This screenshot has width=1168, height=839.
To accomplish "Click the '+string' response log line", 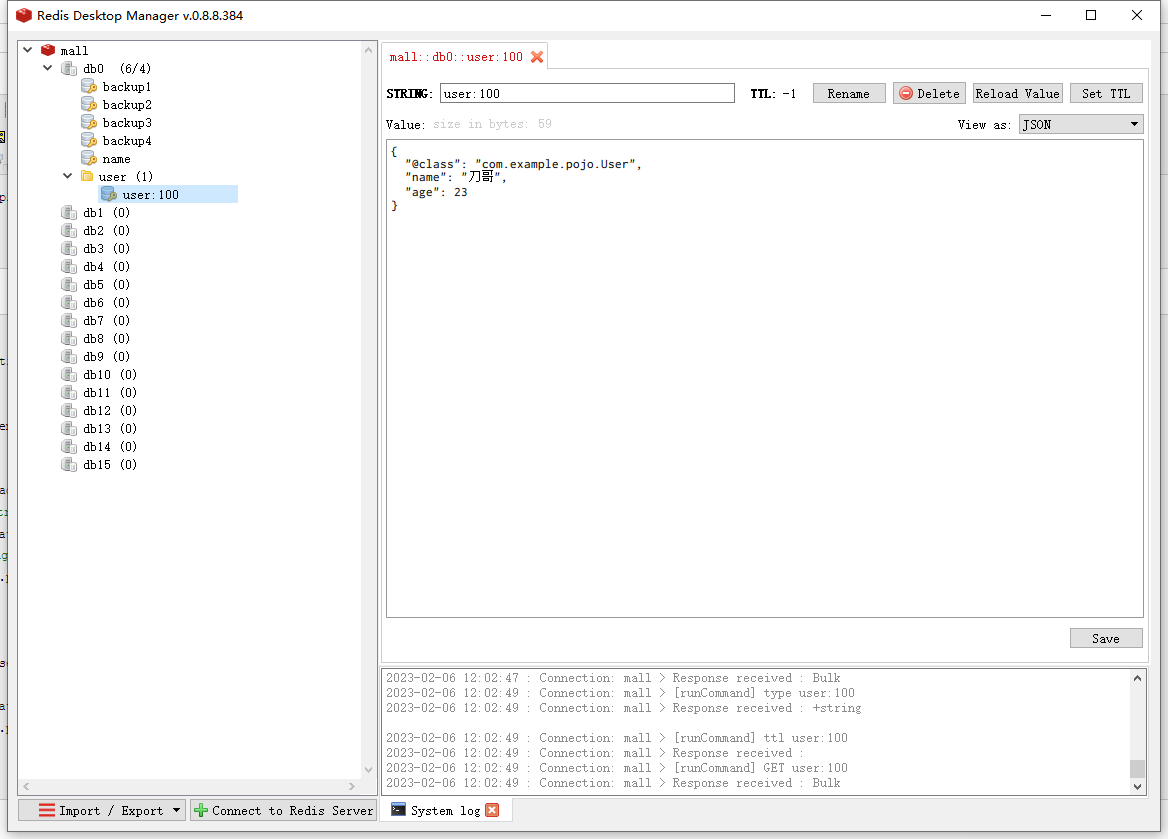I will point(623,708).
